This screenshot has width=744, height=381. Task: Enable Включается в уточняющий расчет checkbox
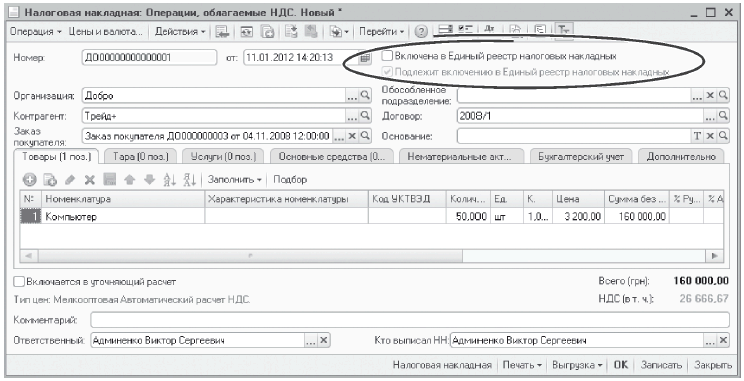click(19, 282)
